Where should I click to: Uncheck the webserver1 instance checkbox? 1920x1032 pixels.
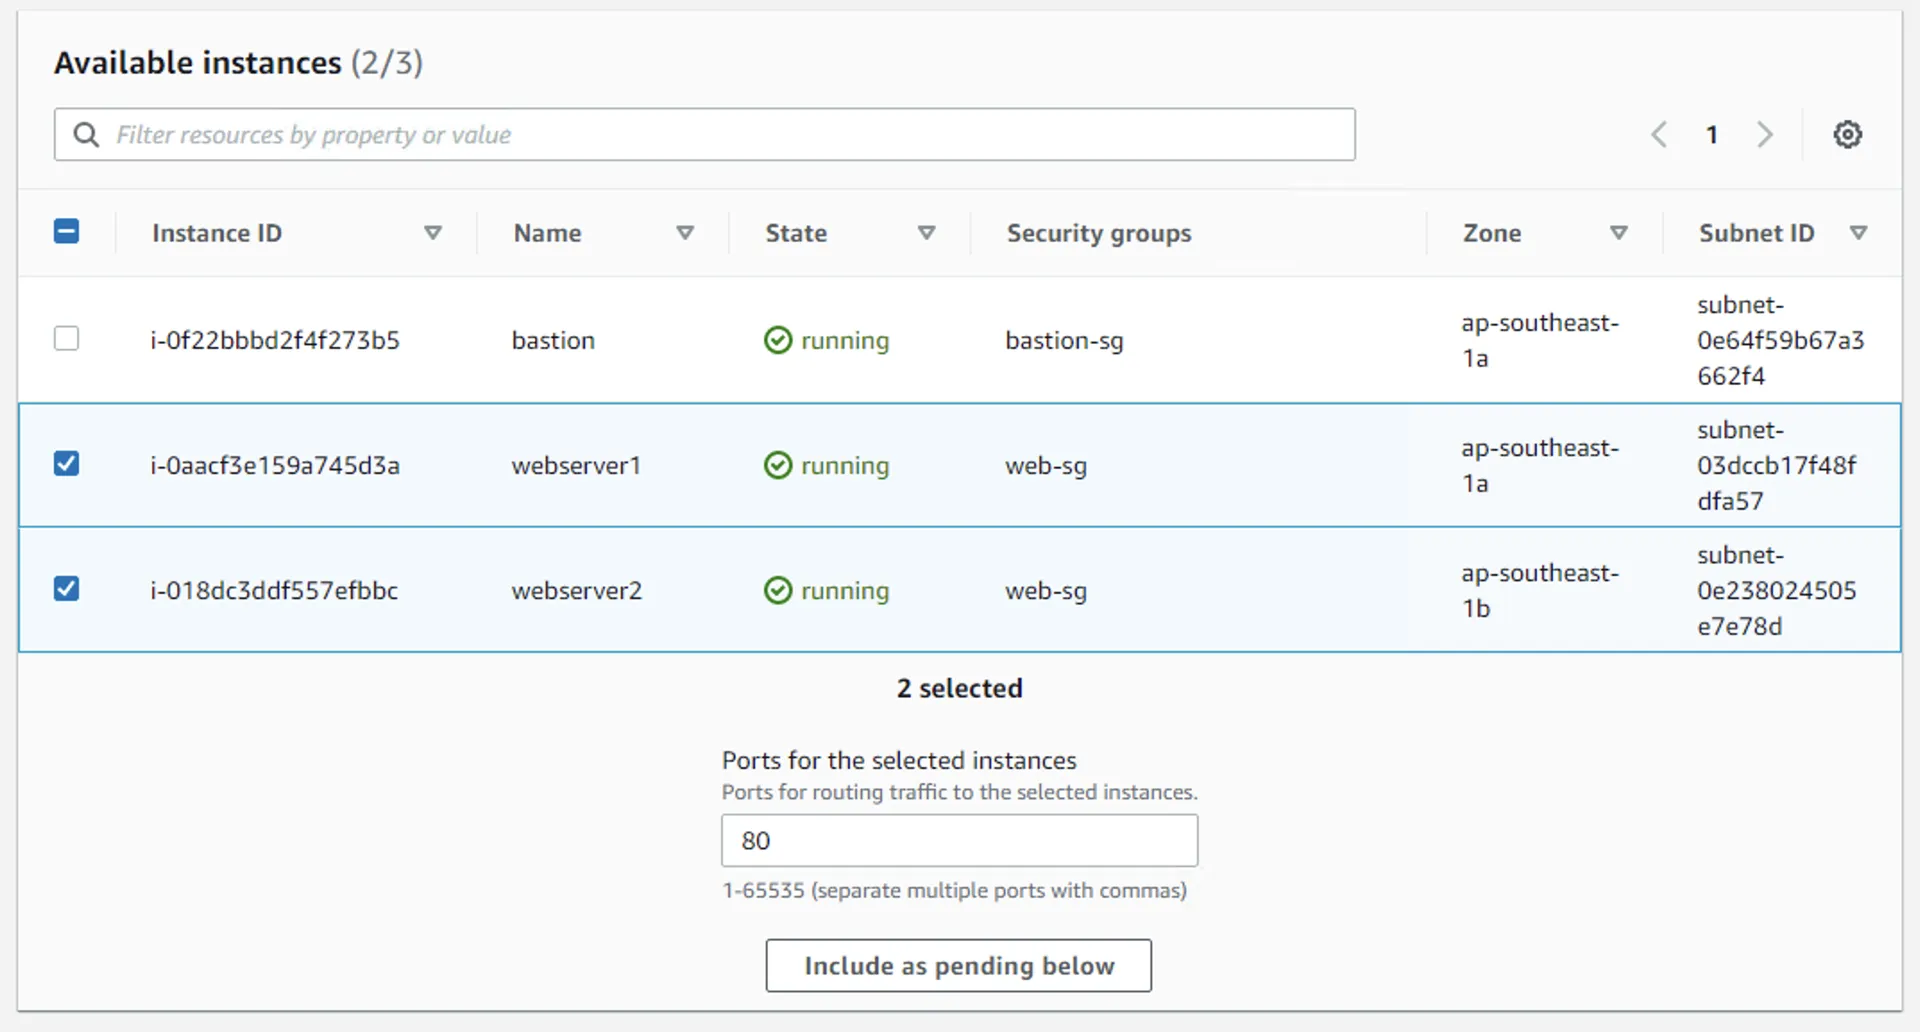pos(66,463)
